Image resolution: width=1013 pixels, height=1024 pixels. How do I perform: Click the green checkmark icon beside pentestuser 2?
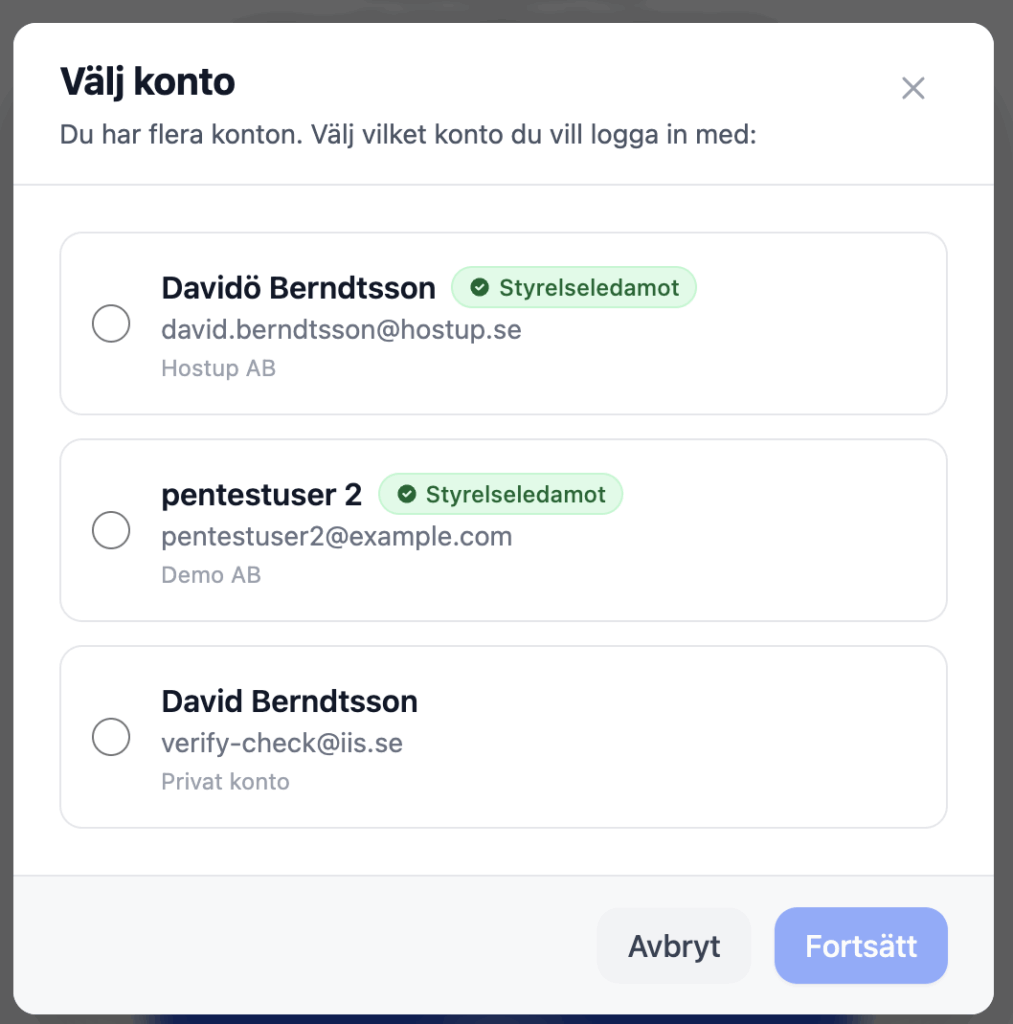coord(406,494)
